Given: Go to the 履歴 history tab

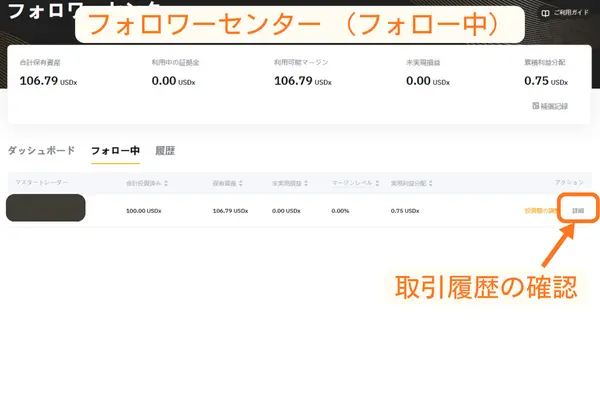Looking at the screenshot, I should [165, 151].
